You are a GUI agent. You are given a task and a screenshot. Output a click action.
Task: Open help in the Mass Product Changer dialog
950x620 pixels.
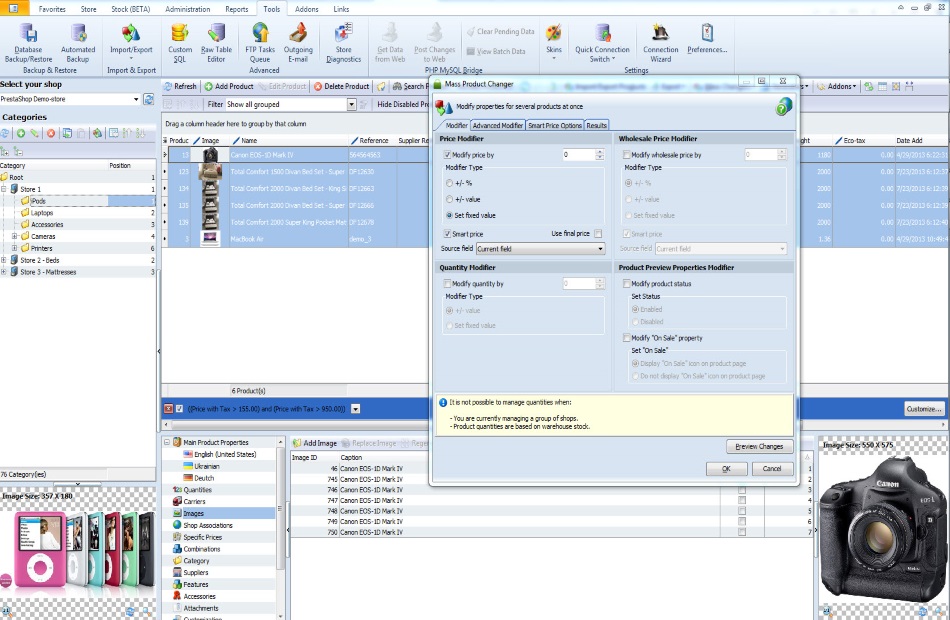click(x=783, y=107)
